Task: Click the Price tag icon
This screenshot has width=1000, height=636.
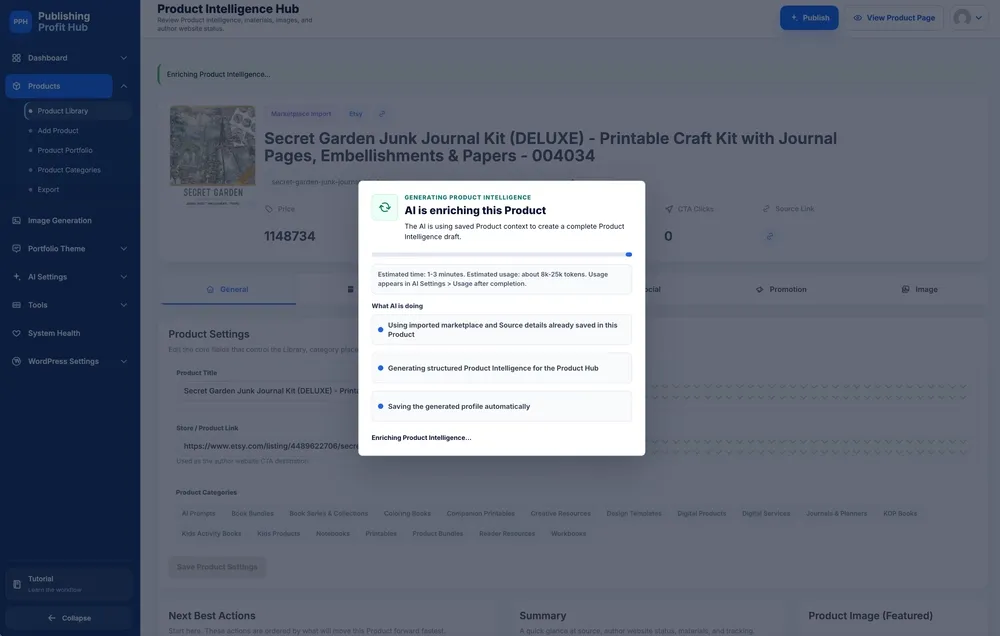Action: point(269,209)
